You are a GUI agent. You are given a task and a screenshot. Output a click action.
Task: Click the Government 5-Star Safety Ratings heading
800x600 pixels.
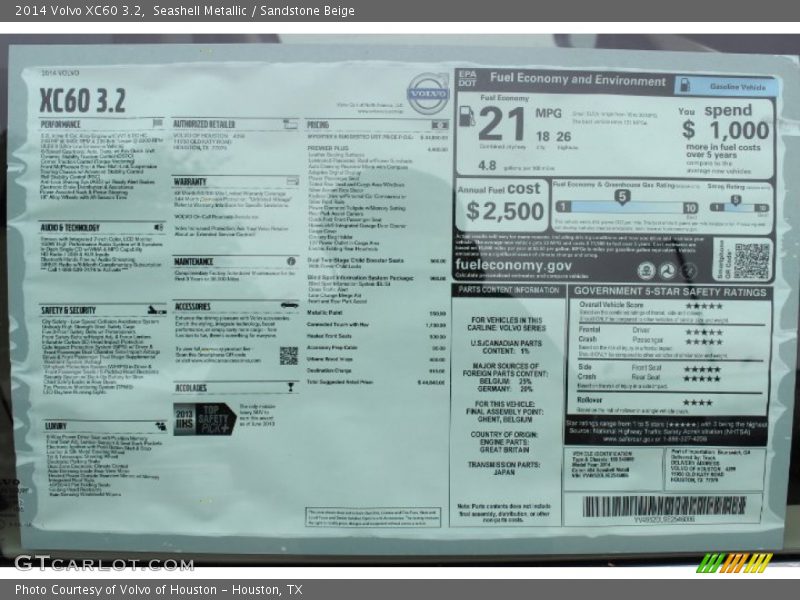[x=670, y=292]
